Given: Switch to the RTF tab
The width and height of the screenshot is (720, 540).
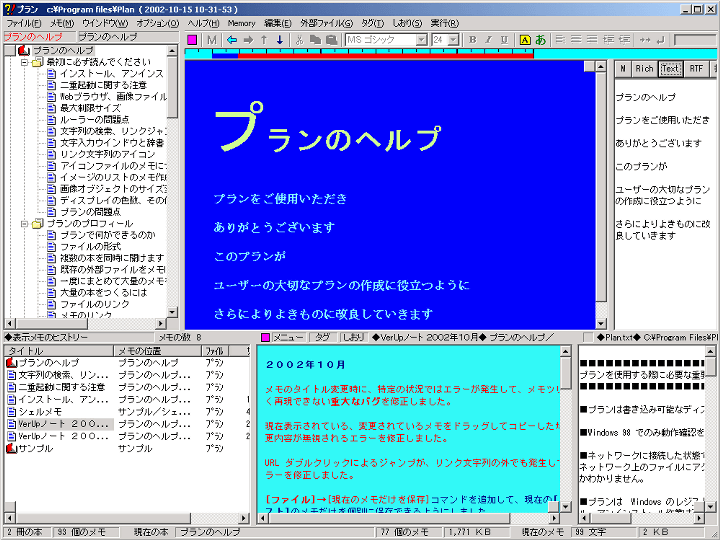Looking at the screenshot, I should coord(696,69).
